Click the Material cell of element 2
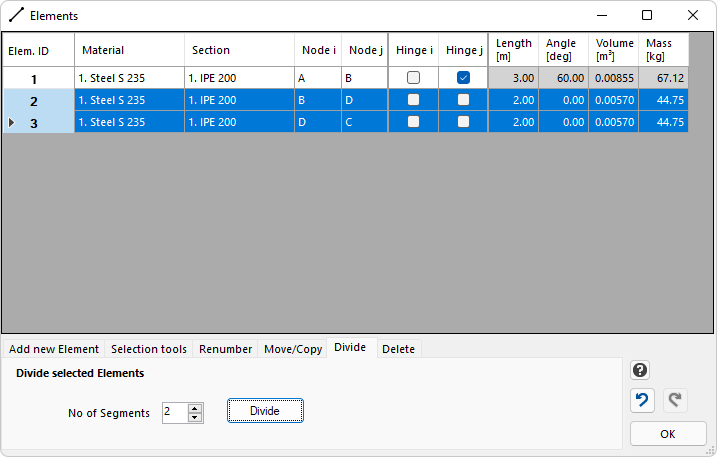Image resolution: width=717 pixels, height=457 pixels. [129, 100]
